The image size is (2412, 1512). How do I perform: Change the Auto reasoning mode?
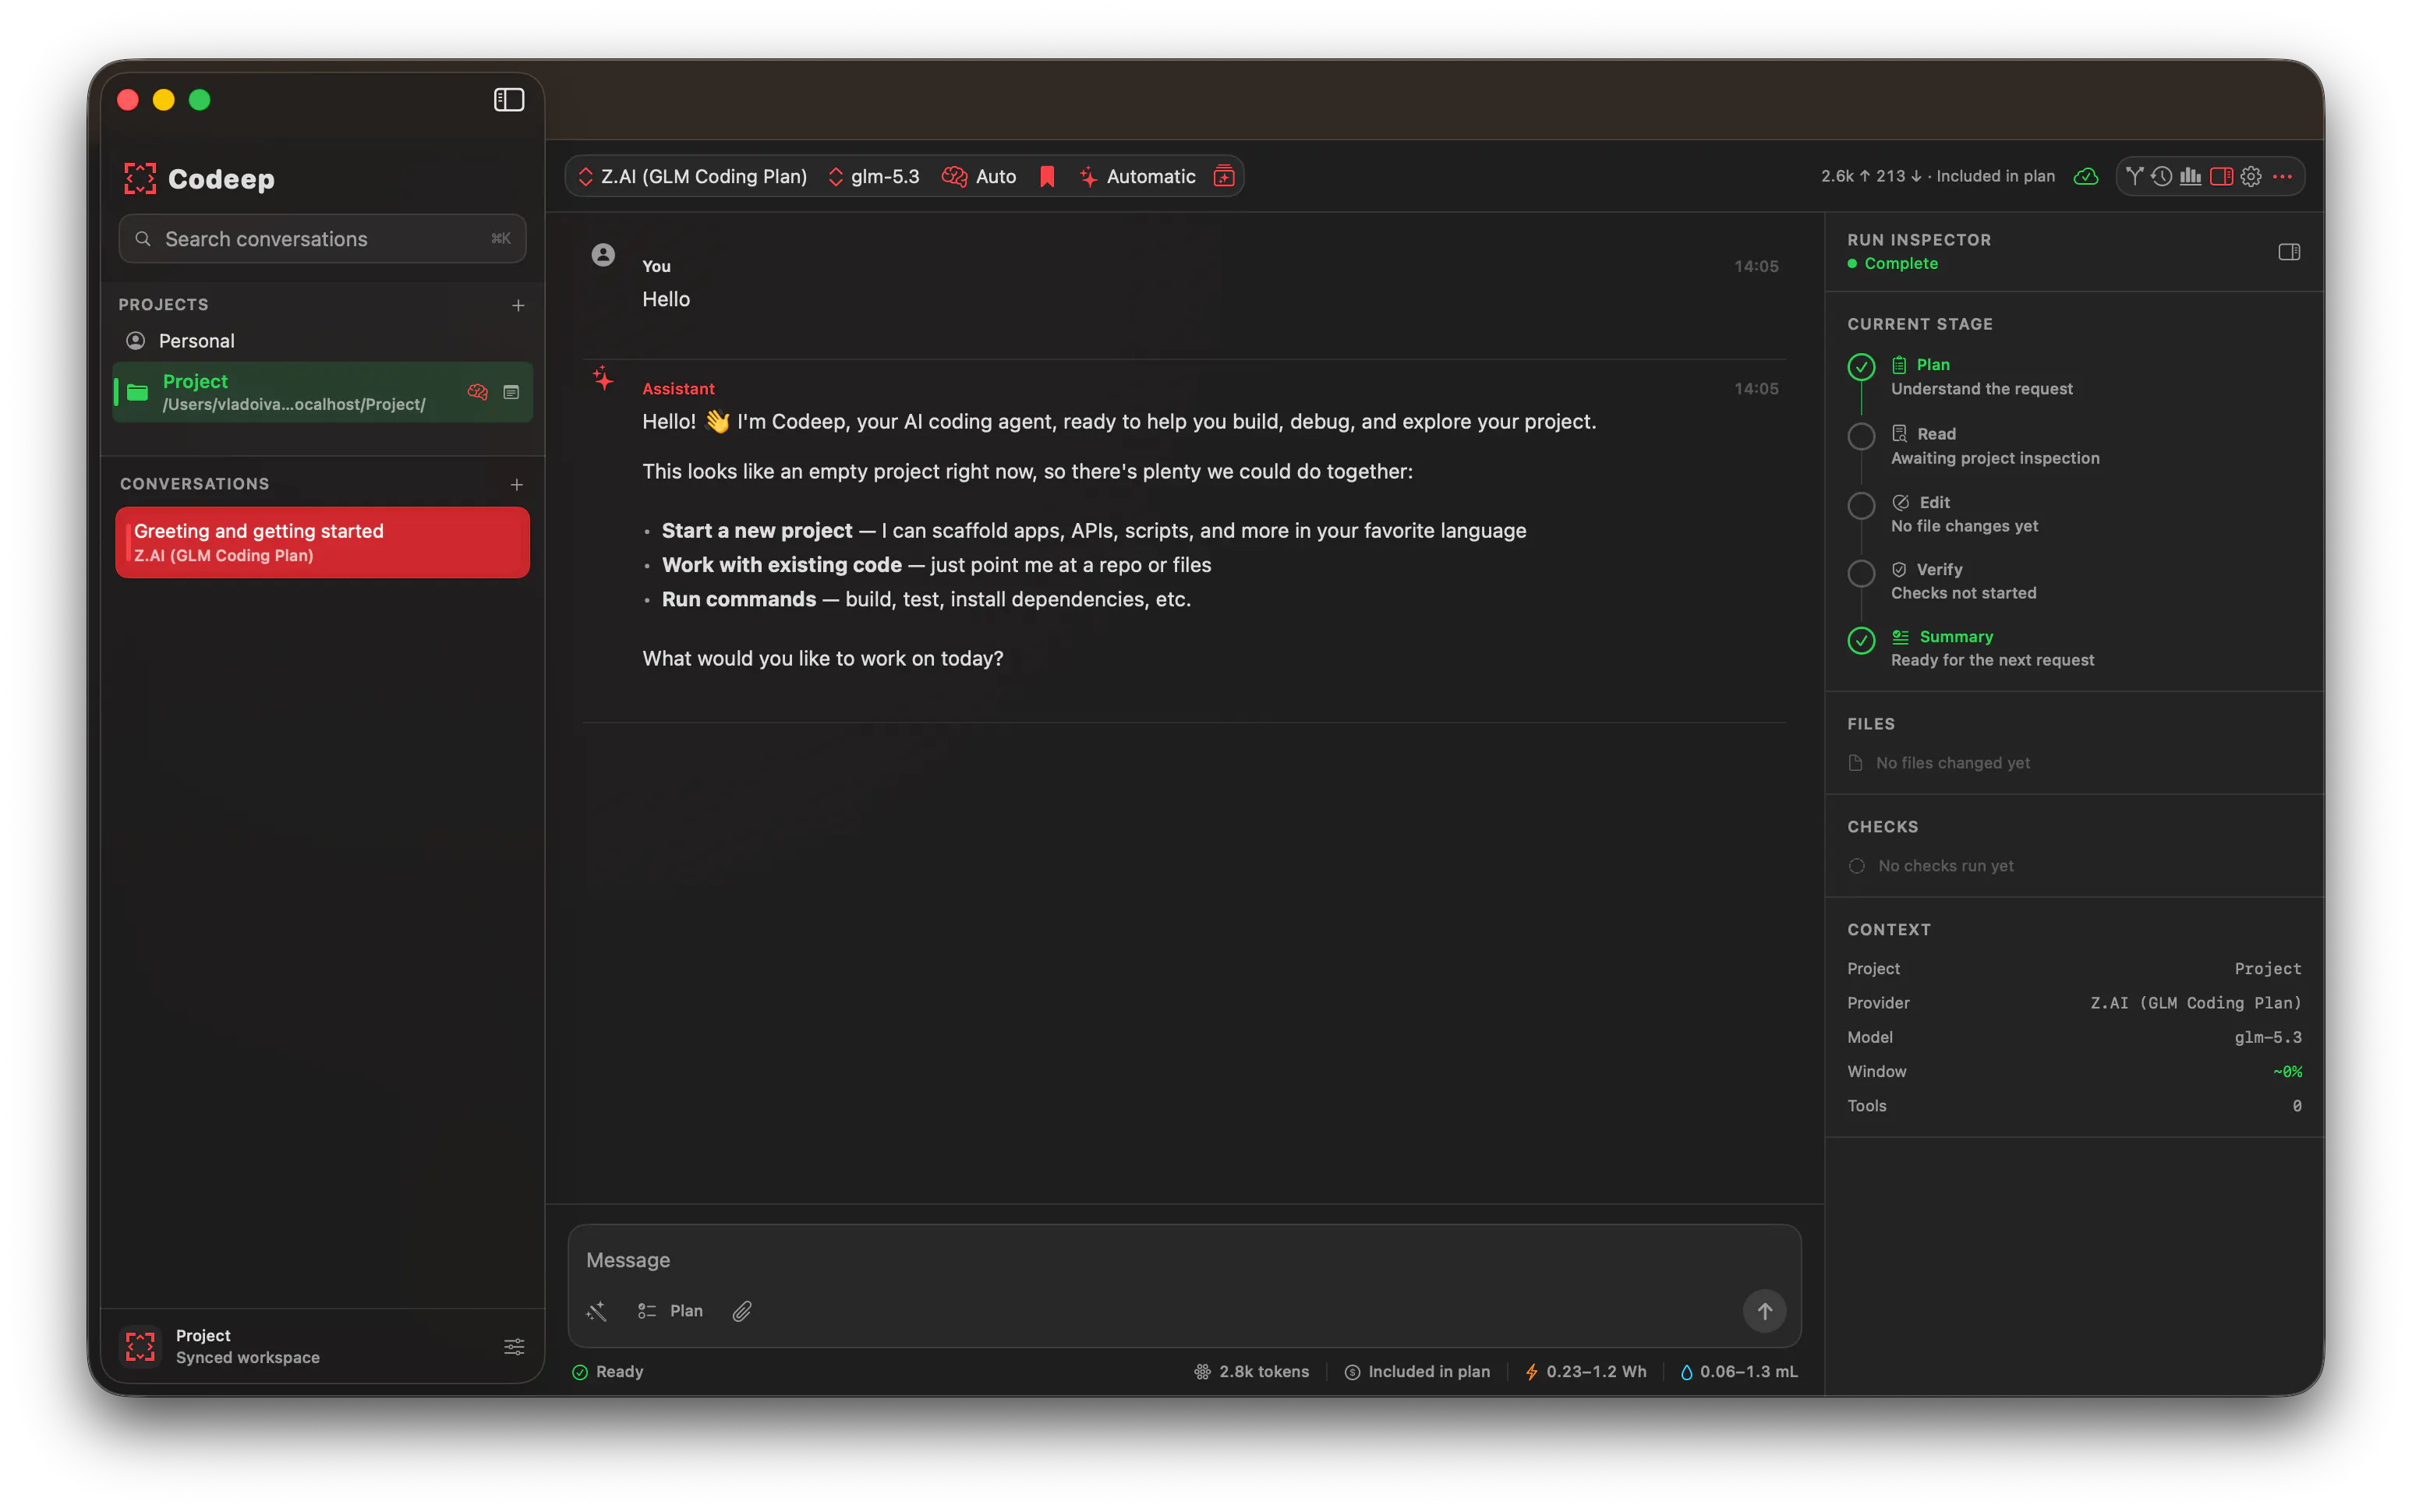coord(980,177)
